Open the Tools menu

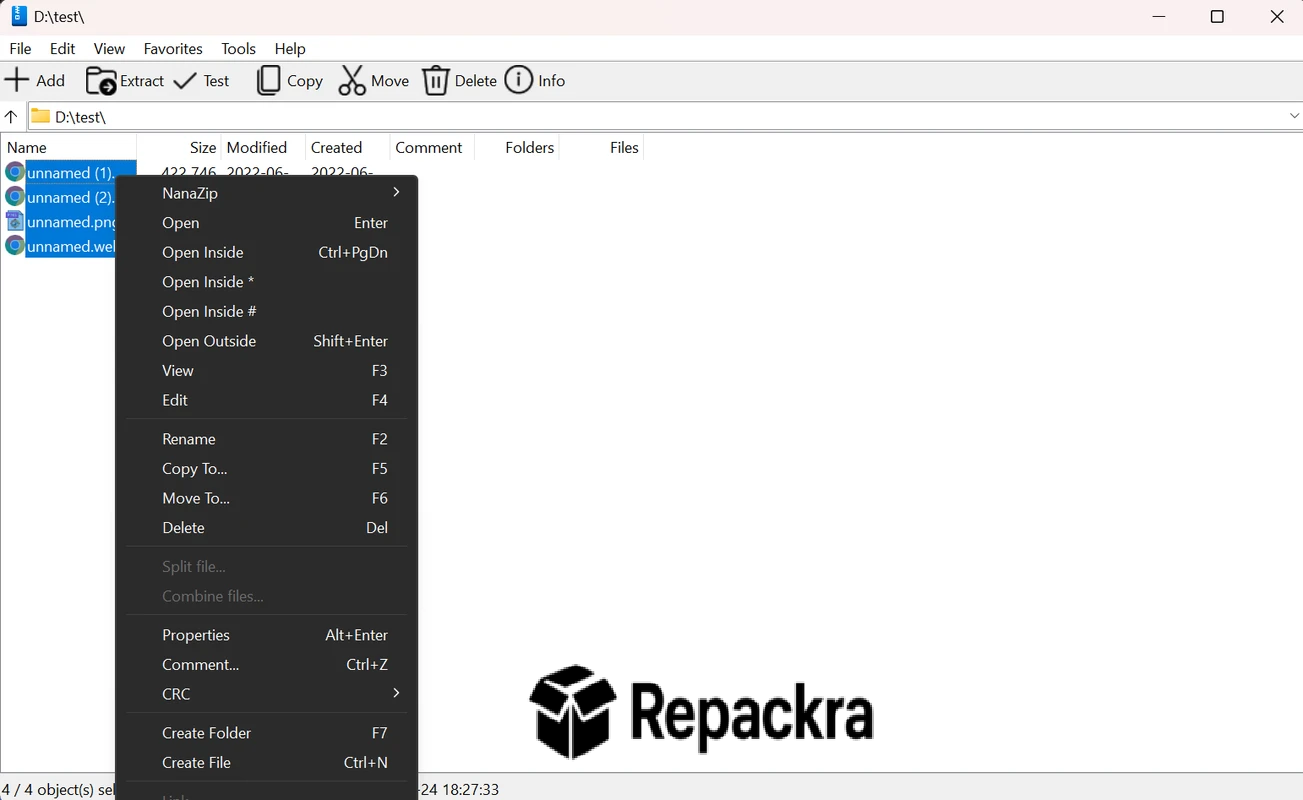pos(238,48)
